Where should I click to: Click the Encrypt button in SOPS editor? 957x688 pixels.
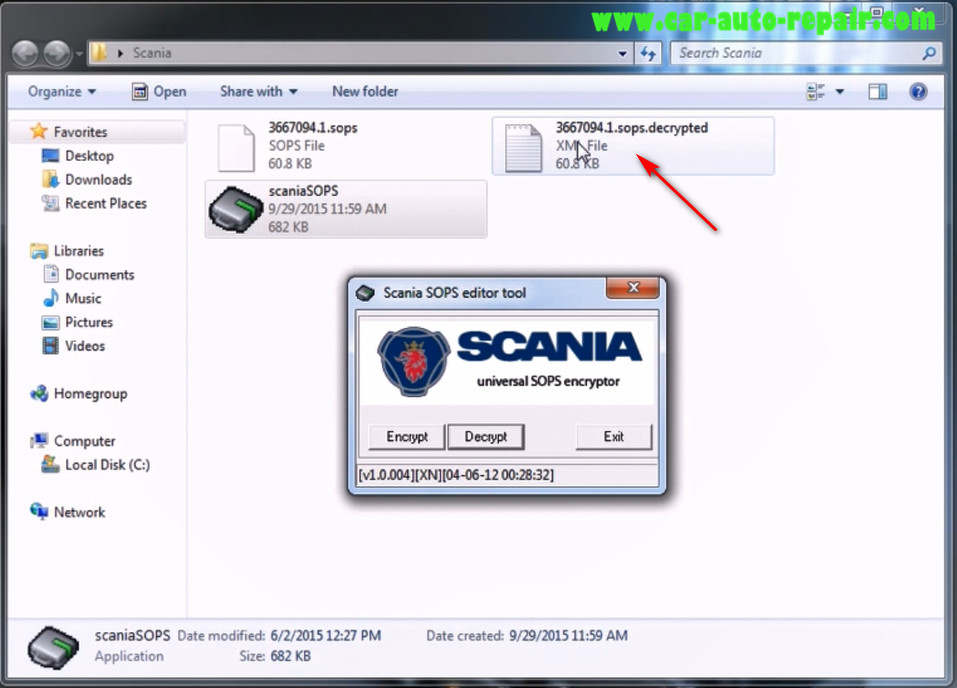[406, 437]
